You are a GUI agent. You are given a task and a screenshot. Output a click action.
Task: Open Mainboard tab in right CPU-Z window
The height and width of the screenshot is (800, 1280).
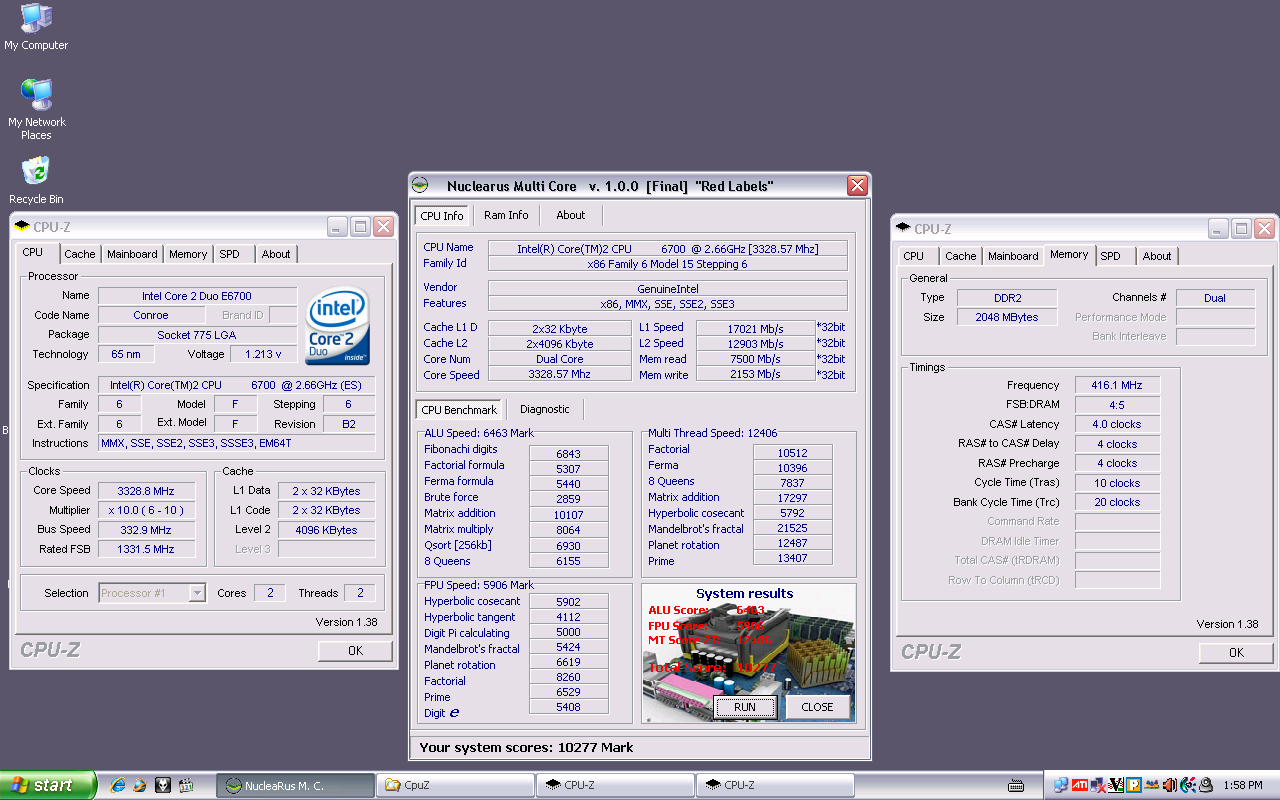click(1013, 256)
